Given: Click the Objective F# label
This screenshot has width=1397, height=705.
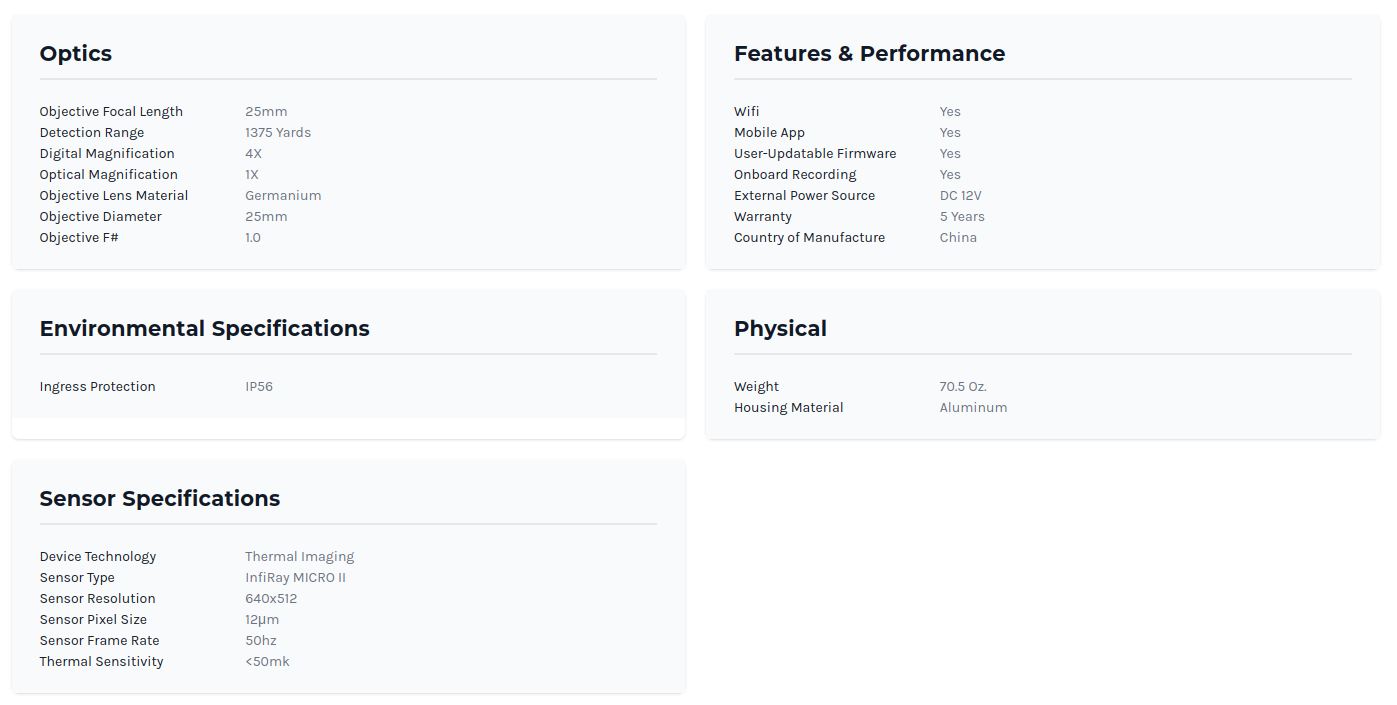Looking at the screenshot, I should tap(79, 238).
